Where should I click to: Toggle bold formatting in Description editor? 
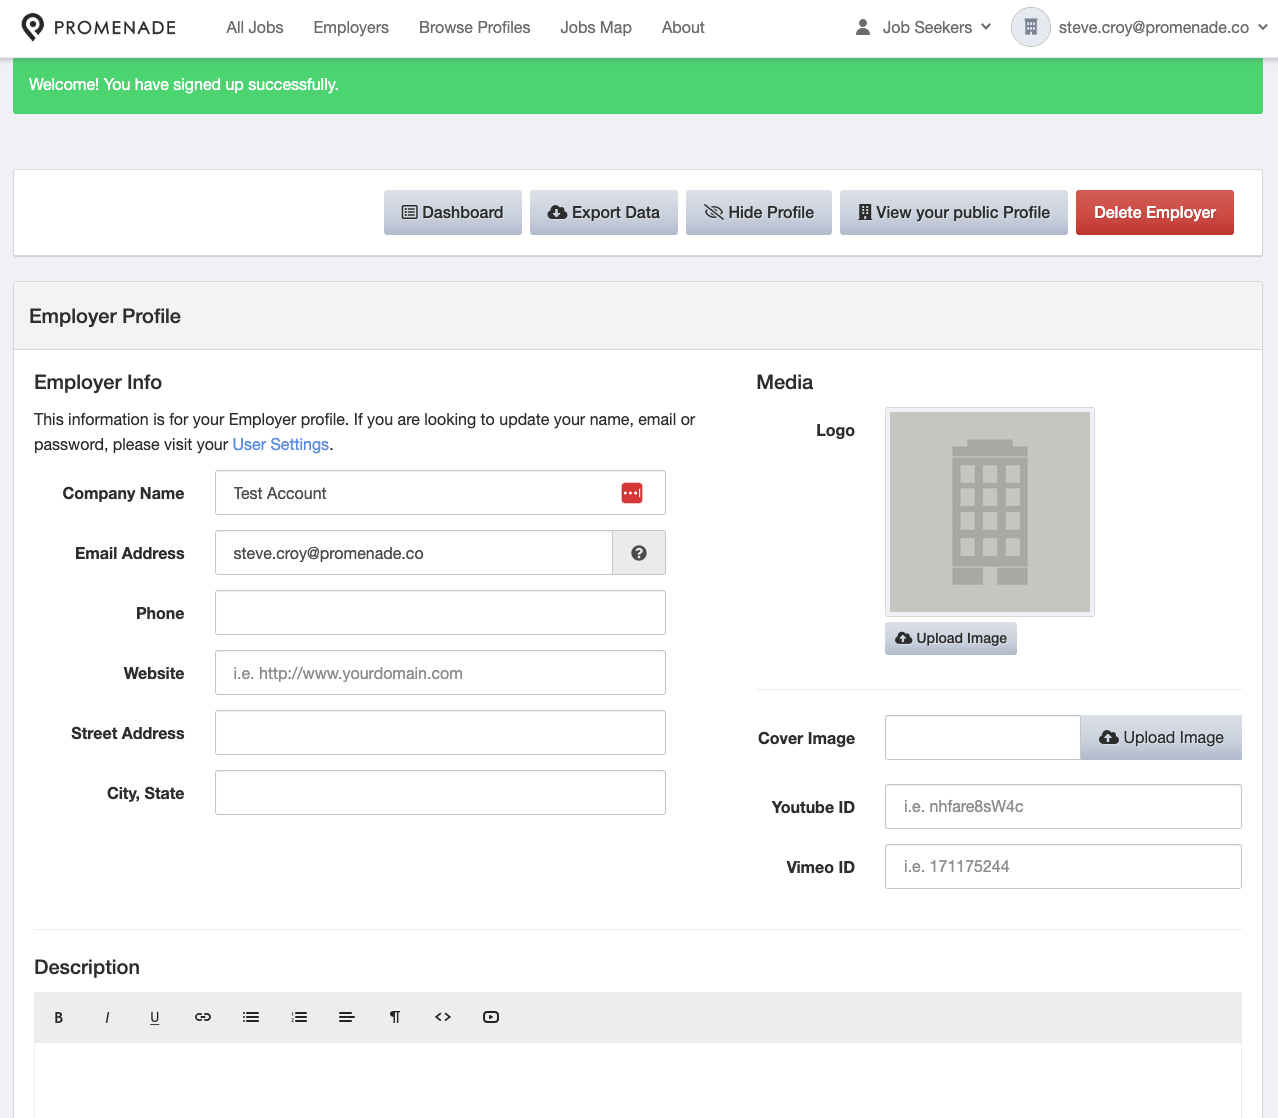(59, 1017)
